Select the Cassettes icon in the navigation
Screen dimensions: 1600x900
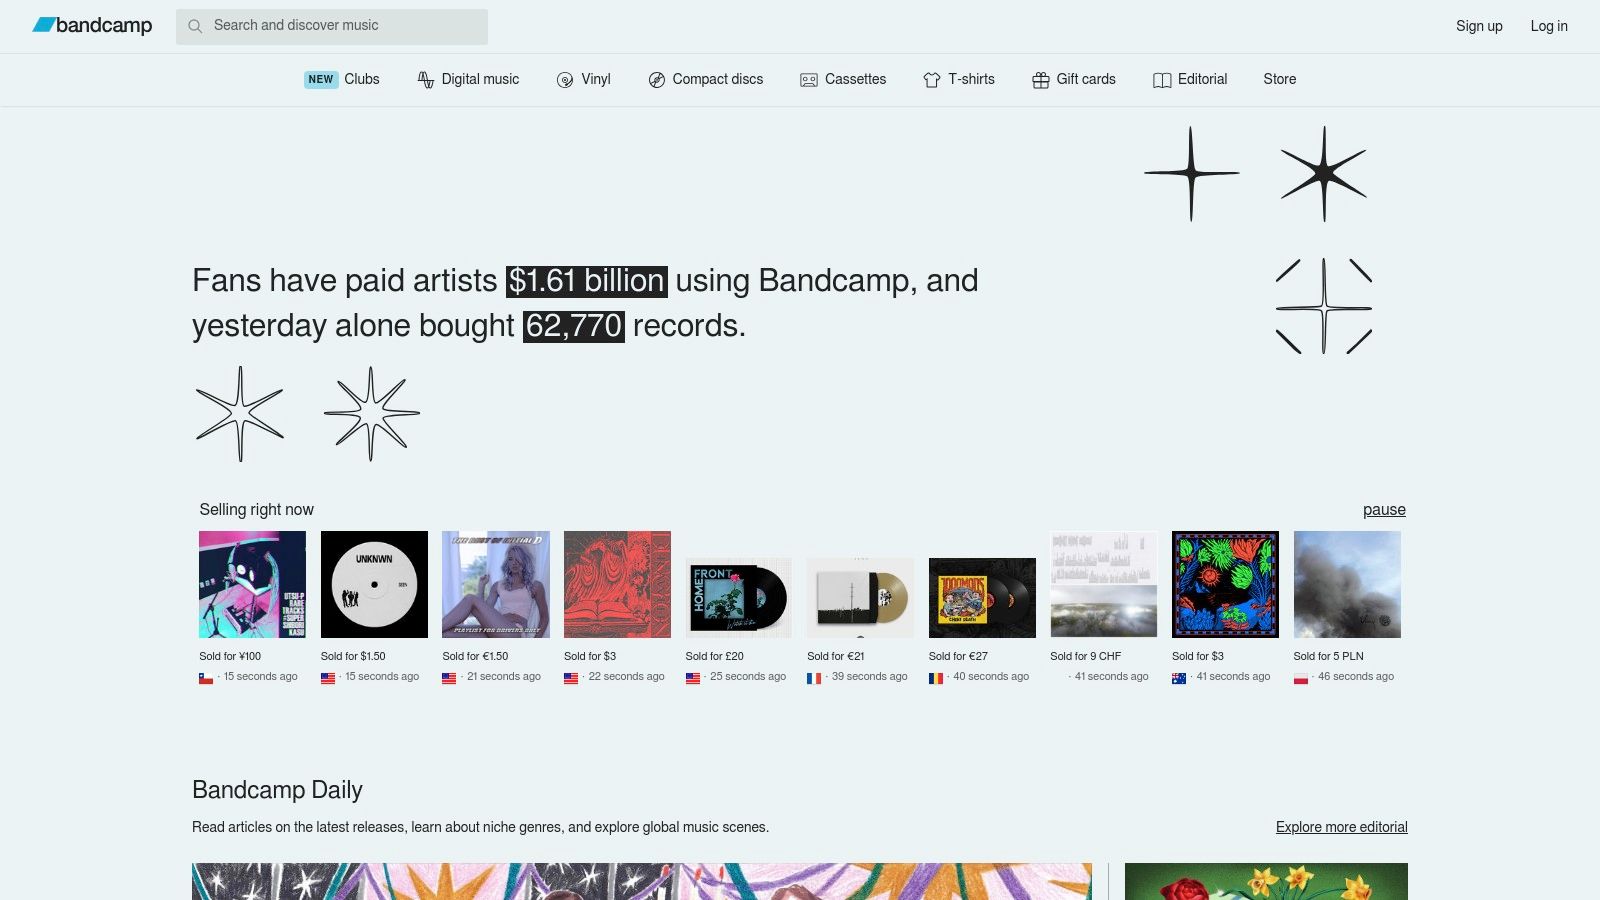pyautogui.click(x=807, y=79)
